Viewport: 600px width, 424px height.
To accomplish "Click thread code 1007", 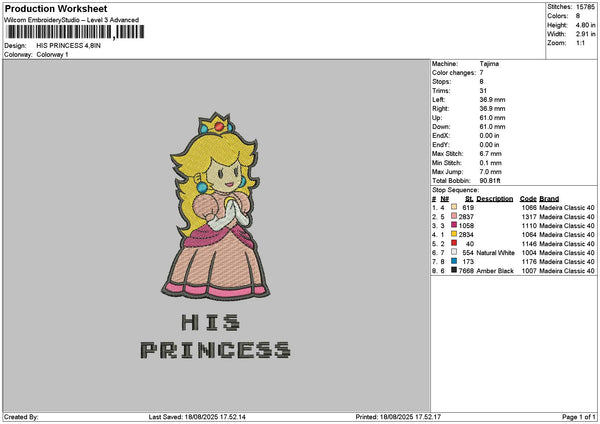I will pos(529,271).
